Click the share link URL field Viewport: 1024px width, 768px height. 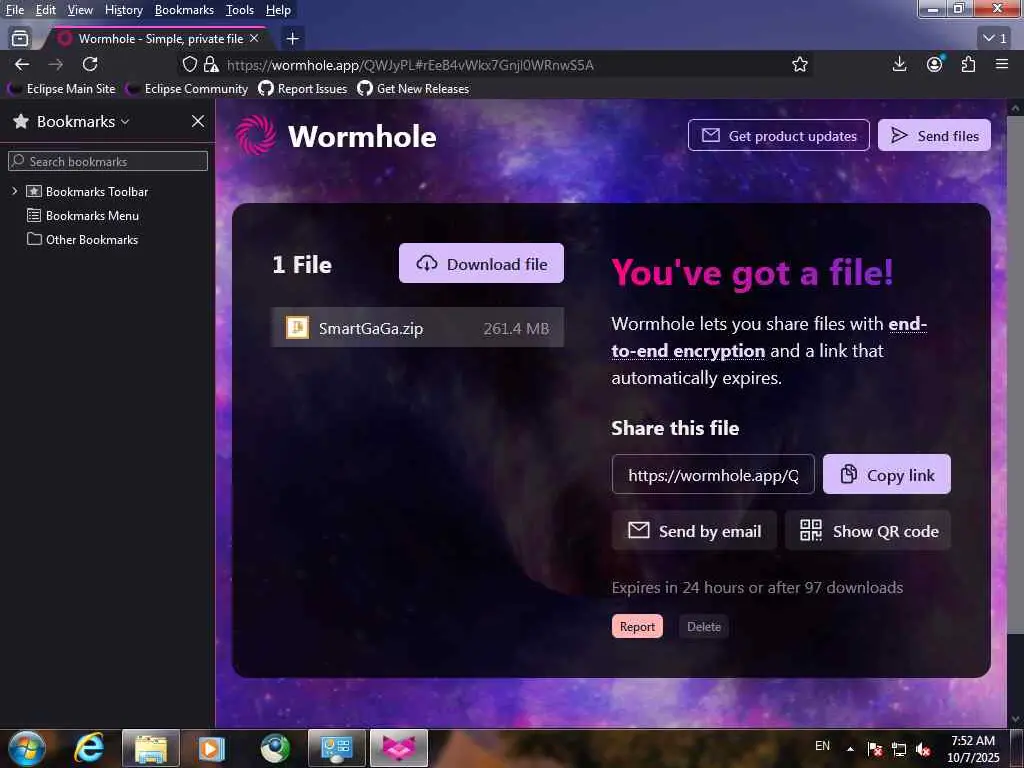[713, 474]
